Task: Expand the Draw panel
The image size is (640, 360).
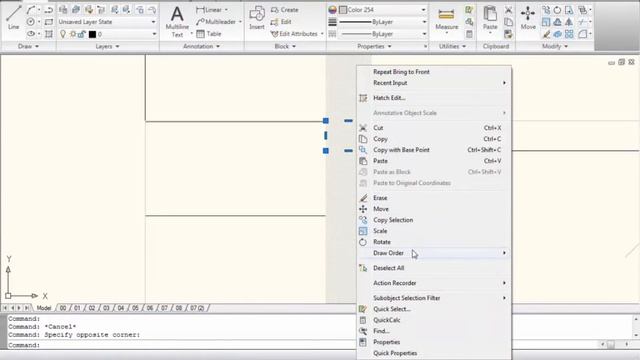Action: click(x=28, y=46)
